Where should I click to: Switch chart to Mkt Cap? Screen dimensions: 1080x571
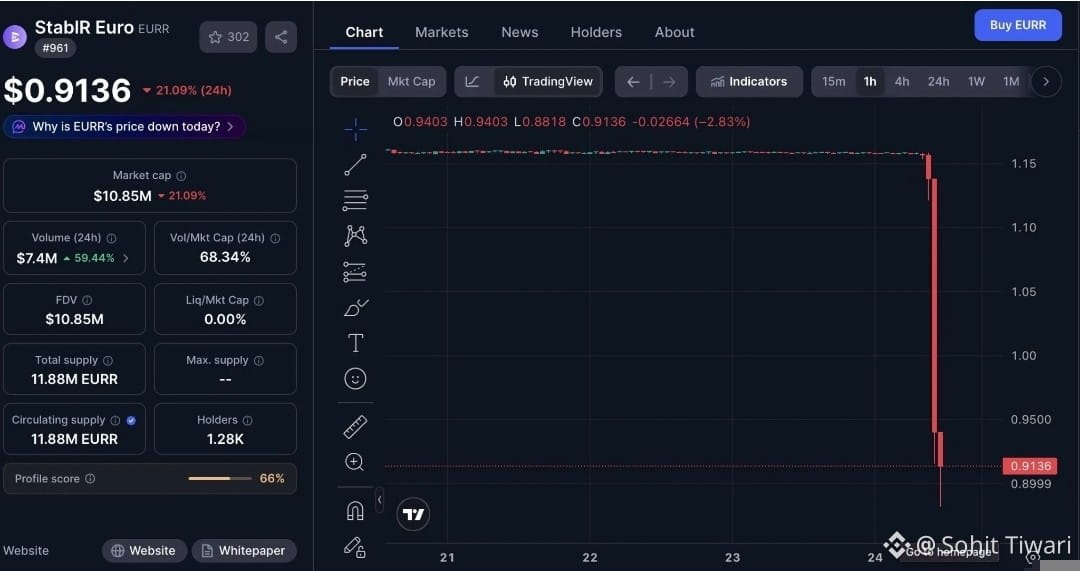(x=411, y=81)
